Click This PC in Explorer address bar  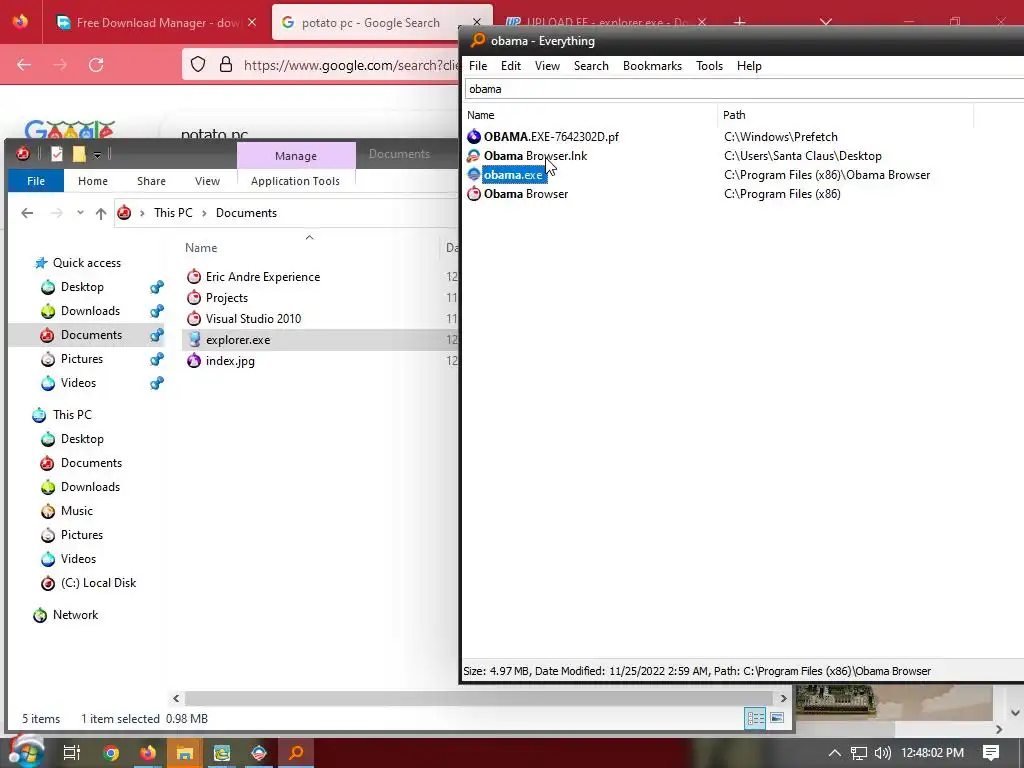pos(173,213)
